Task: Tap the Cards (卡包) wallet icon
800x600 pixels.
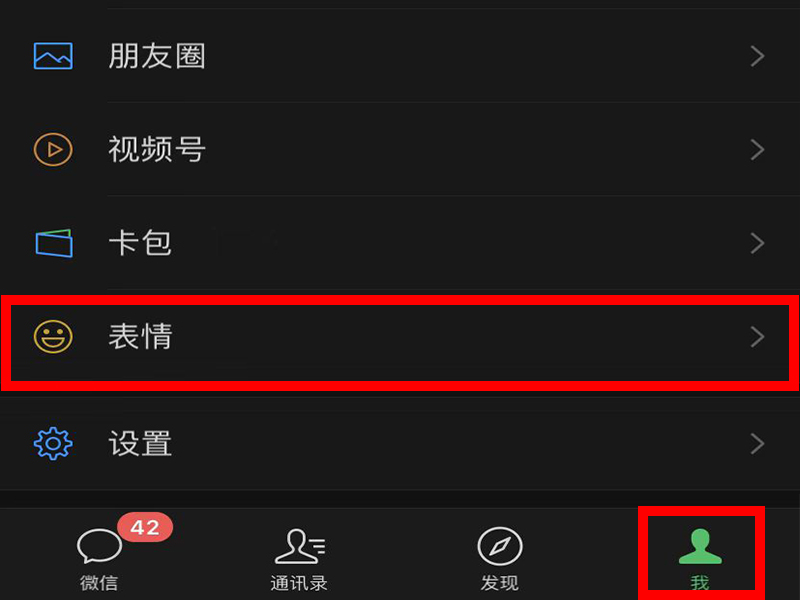Action: (x=54, y=243)
